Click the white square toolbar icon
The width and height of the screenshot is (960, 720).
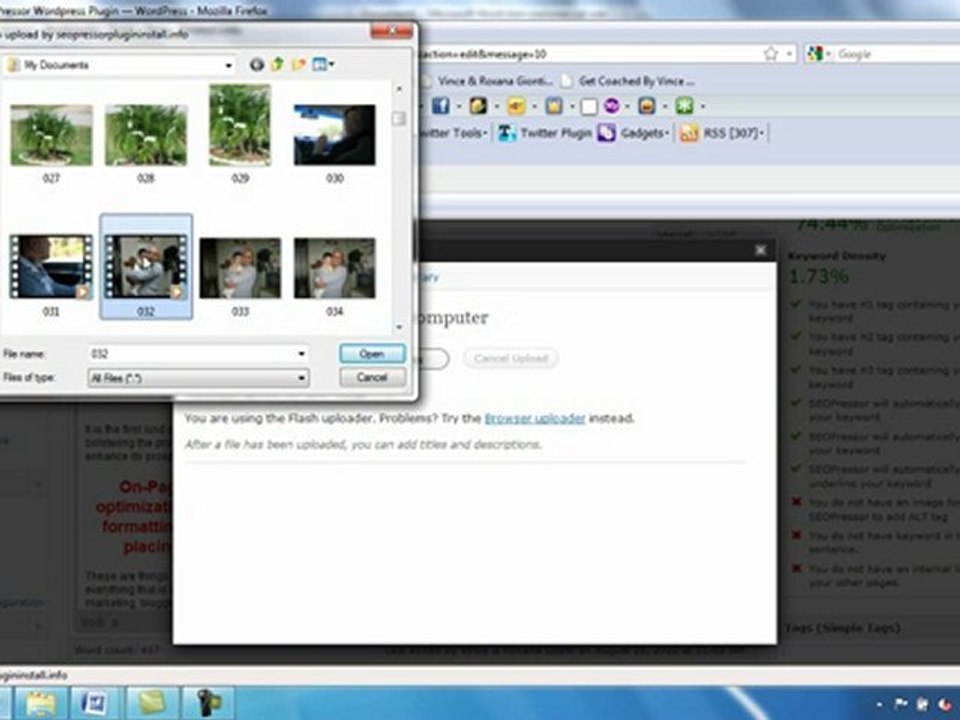[589, 107]
